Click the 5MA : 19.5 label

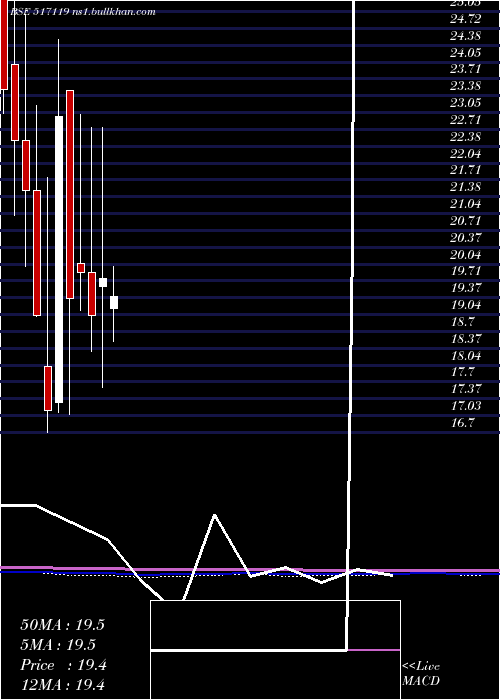tap(58, 645)
